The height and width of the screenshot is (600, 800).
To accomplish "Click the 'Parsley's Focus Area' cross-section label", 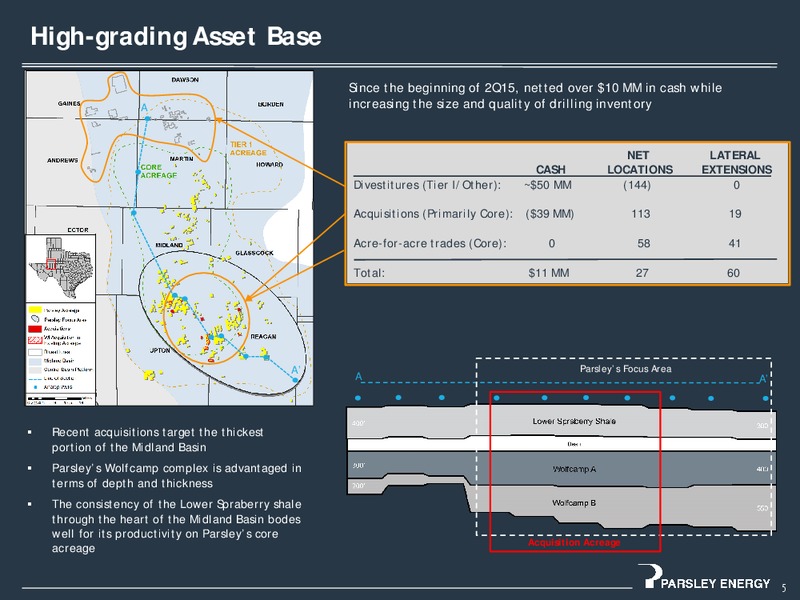I will [626, 369].
